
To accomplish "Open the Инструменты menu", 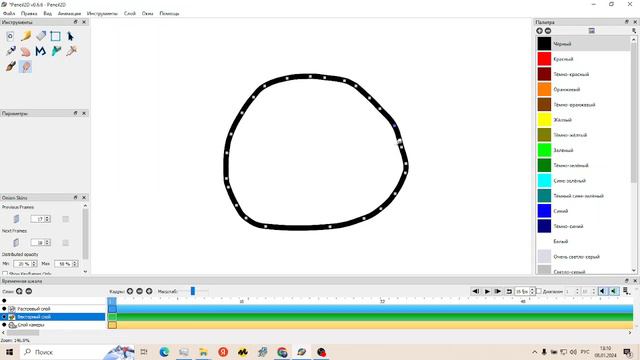I will coord(102,13).
